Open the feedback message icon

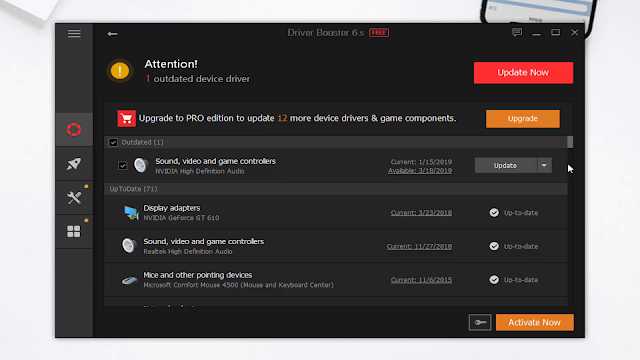point(517,32)
